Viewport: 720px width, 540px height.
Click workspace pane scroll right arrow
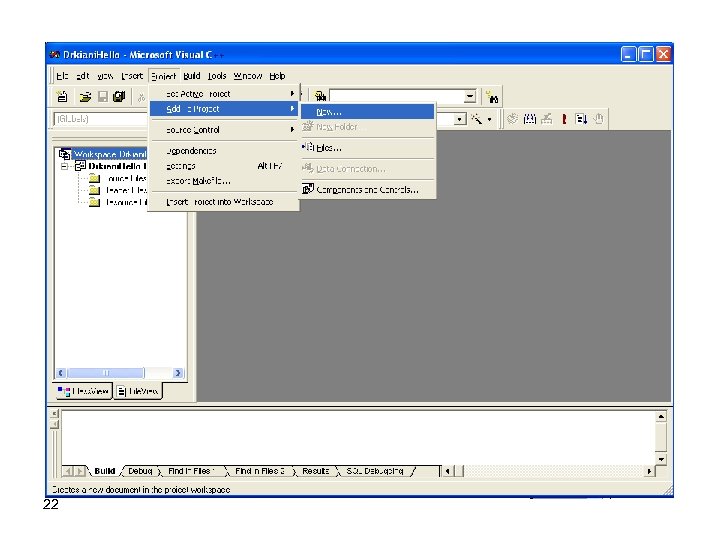pyautogui.click(x=178, y=373)
